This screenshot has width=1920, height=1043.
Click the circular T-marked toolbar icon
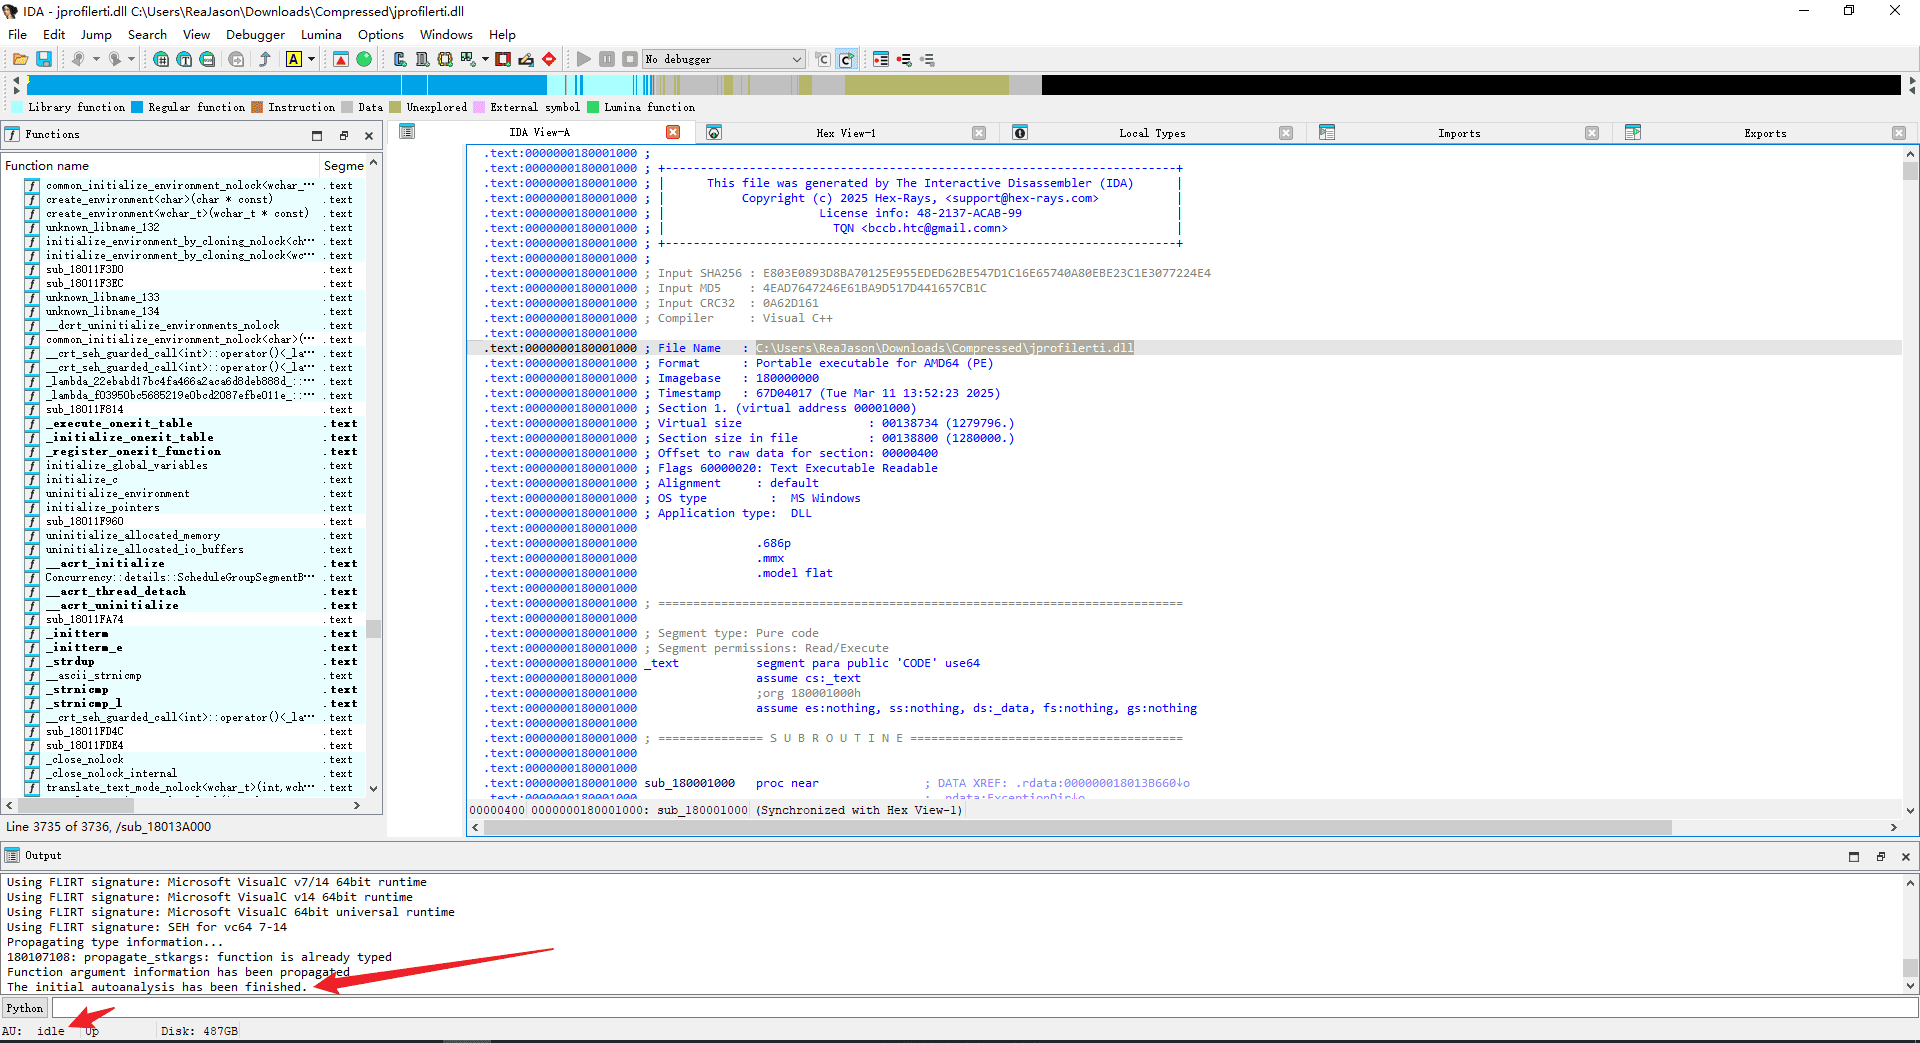pos(184,59)
